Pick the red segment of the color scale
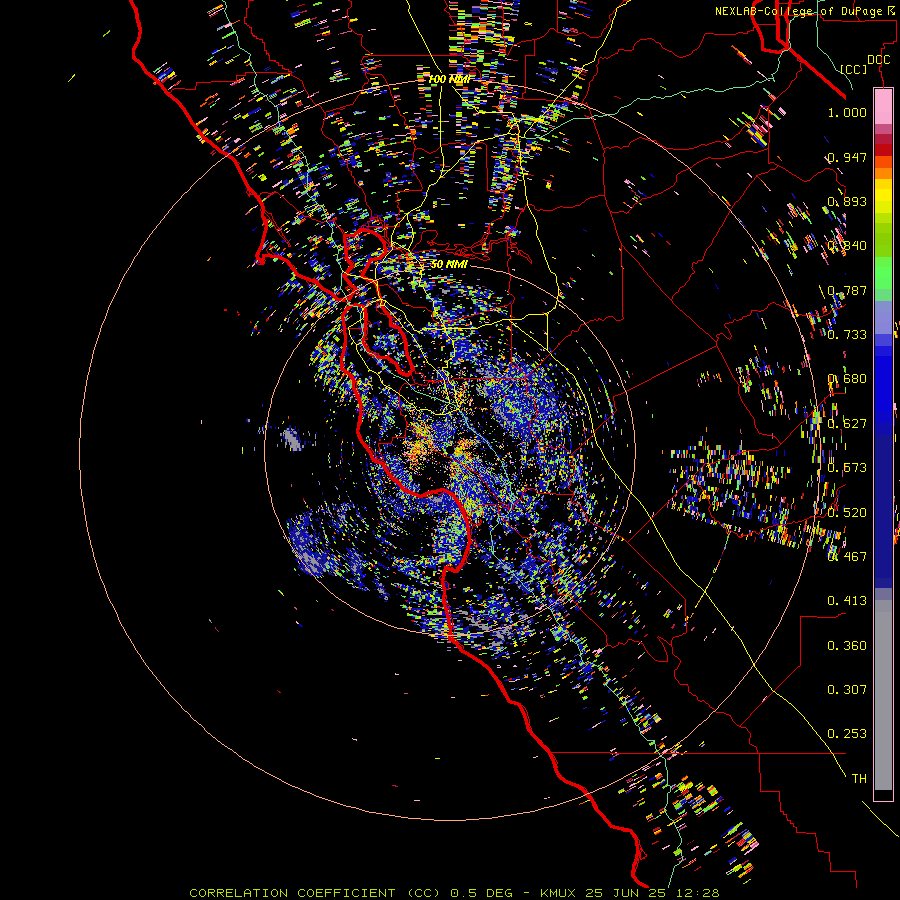 click(x=883, y=150)
